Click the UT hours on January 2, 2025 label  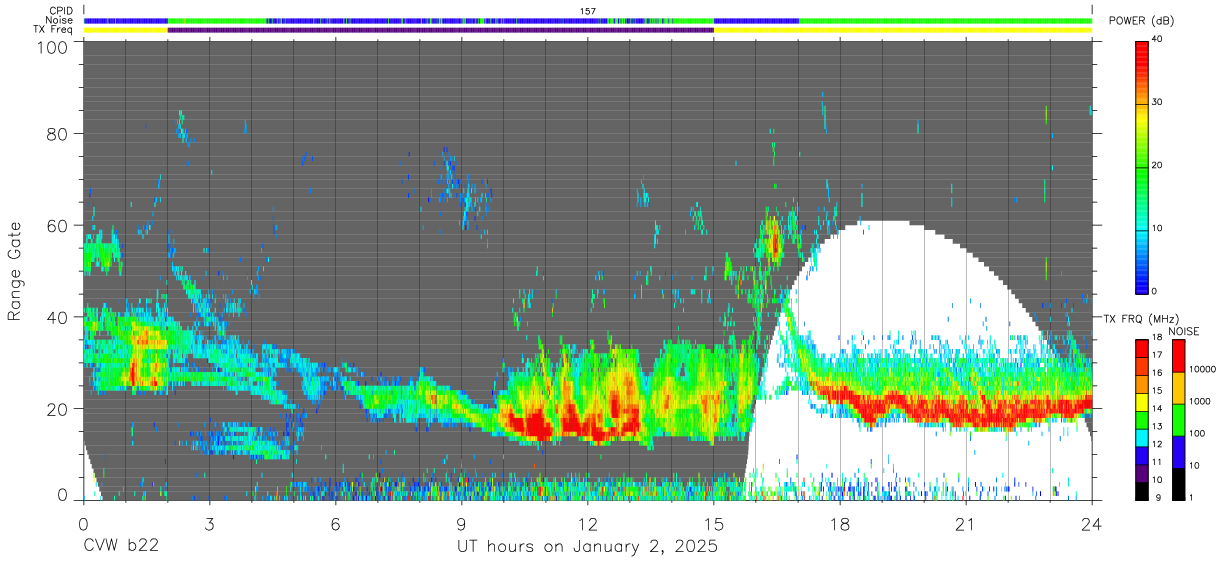point(588,547)
